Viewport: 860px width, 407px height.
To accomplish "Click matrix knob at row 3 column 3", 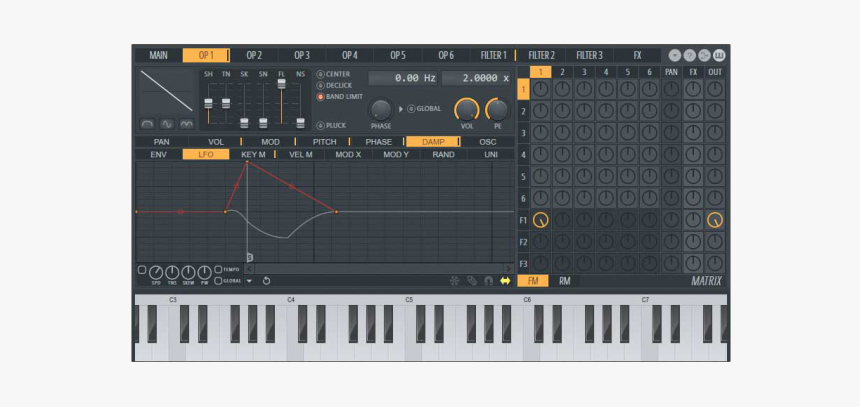I will coord(584,133).
